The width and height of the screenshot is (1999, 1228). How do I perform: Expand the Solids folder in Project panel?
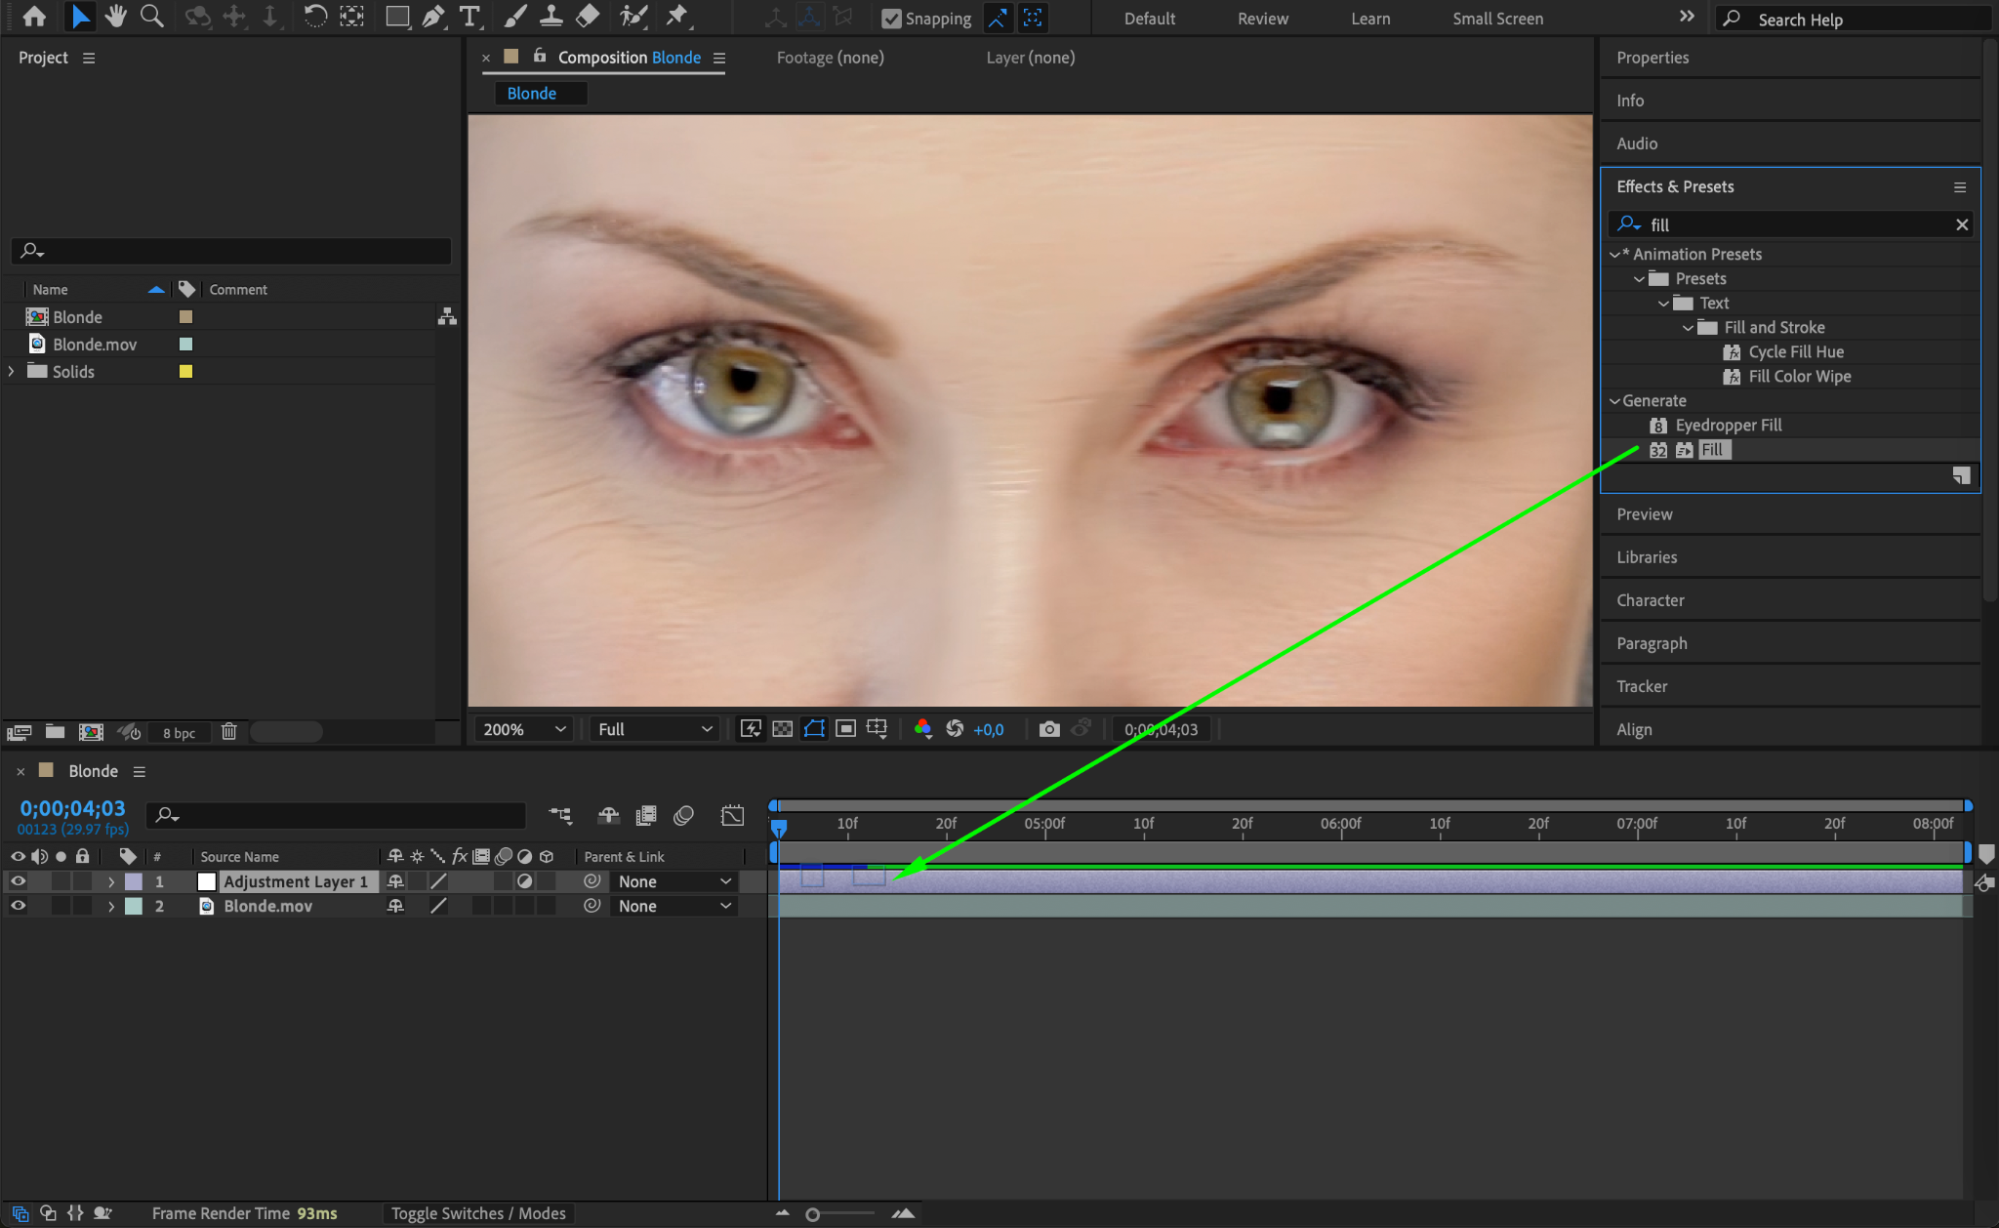11,371
